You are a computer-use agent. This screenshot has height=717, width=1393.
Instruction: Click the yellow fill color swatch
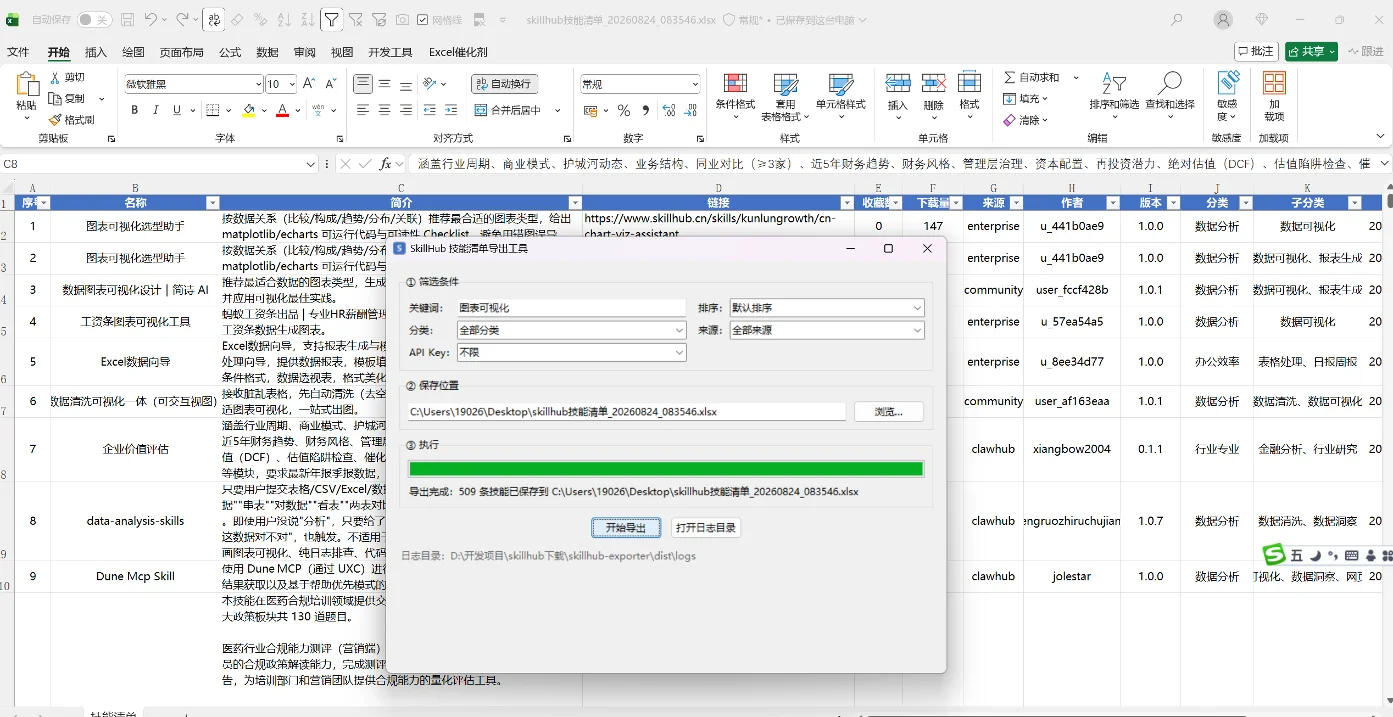(249, 111)
